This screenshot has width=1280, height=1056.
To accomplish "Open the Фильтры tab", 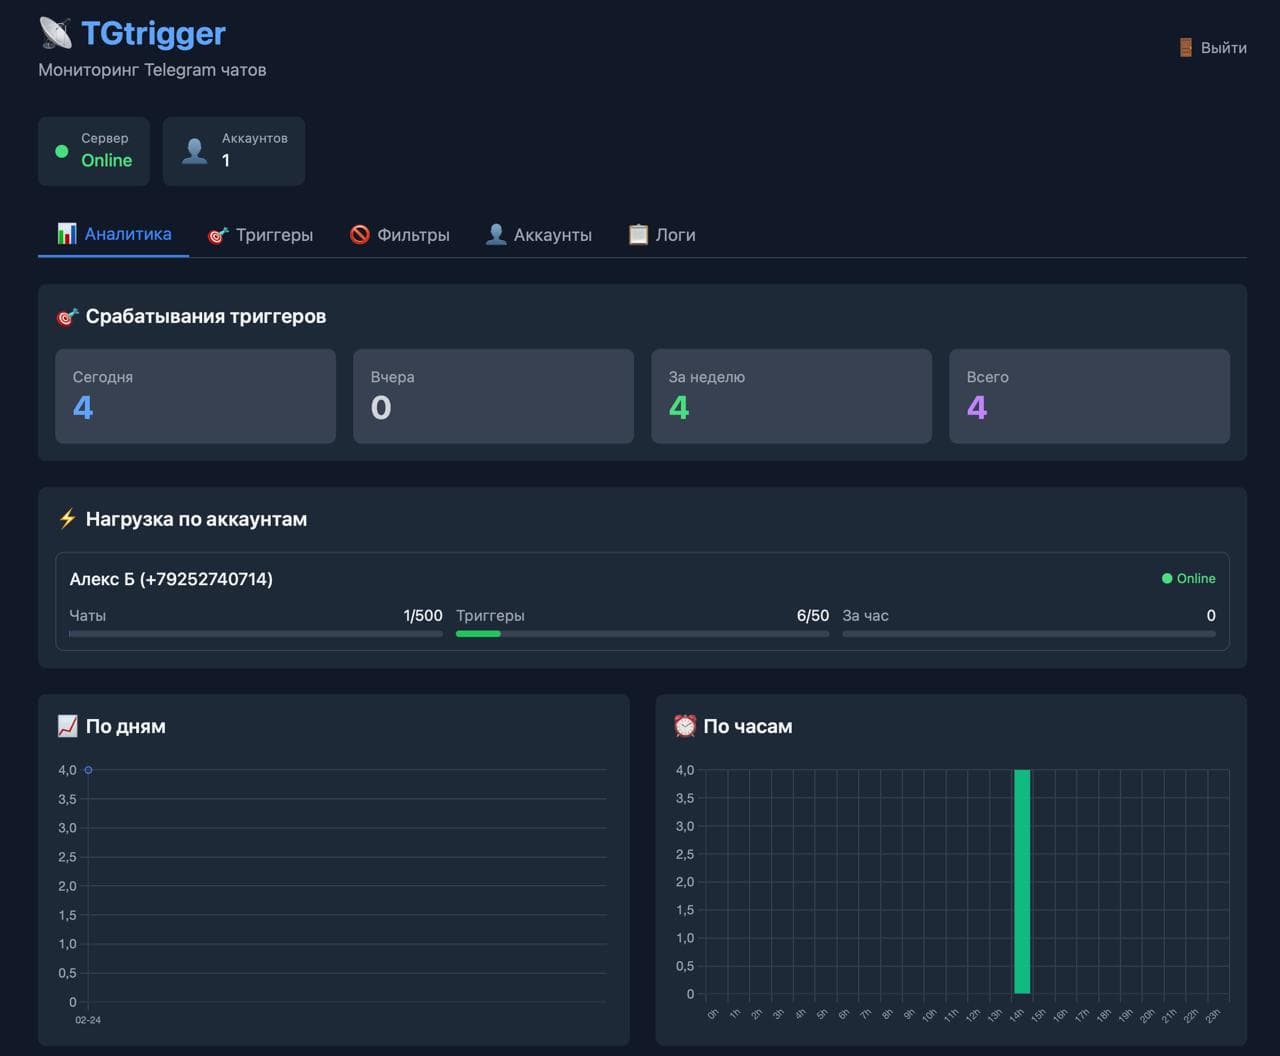I will tap(400, 235).
